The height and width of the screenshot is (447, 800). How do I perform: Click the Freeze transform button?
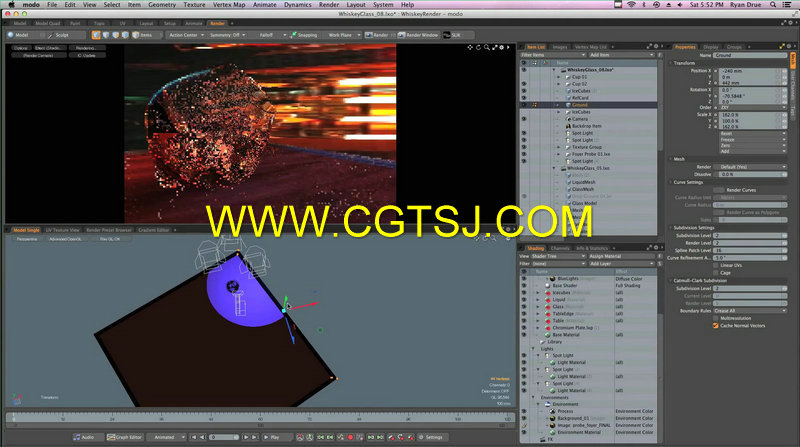pos(752,140)
